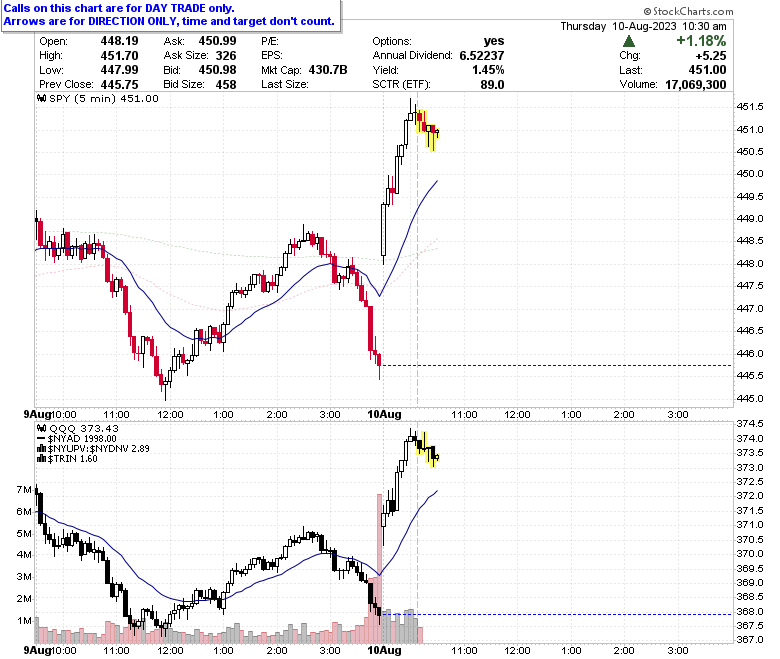
Task: Click the green up-triangle change indicator
Action: tap(629, 41)
